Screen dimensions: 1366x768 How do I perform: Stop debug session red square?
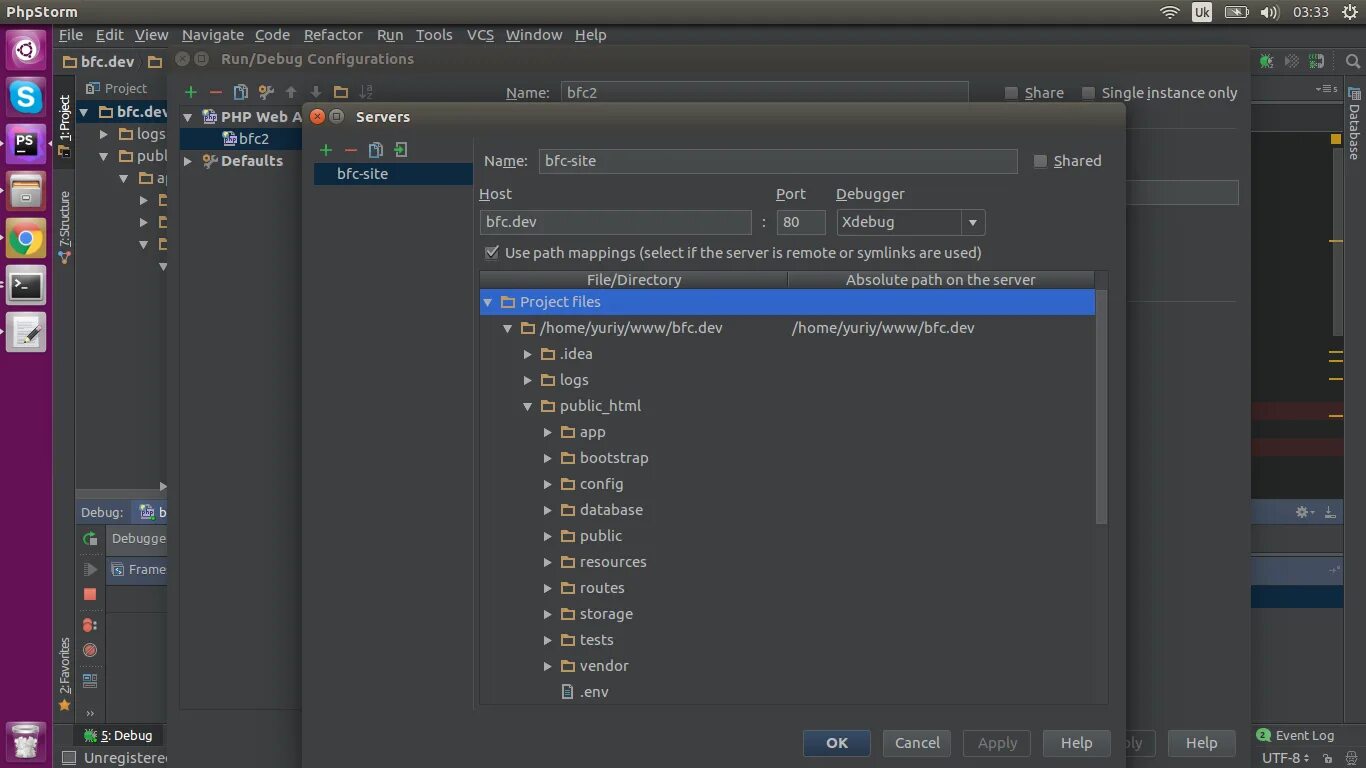coord(90,594)
